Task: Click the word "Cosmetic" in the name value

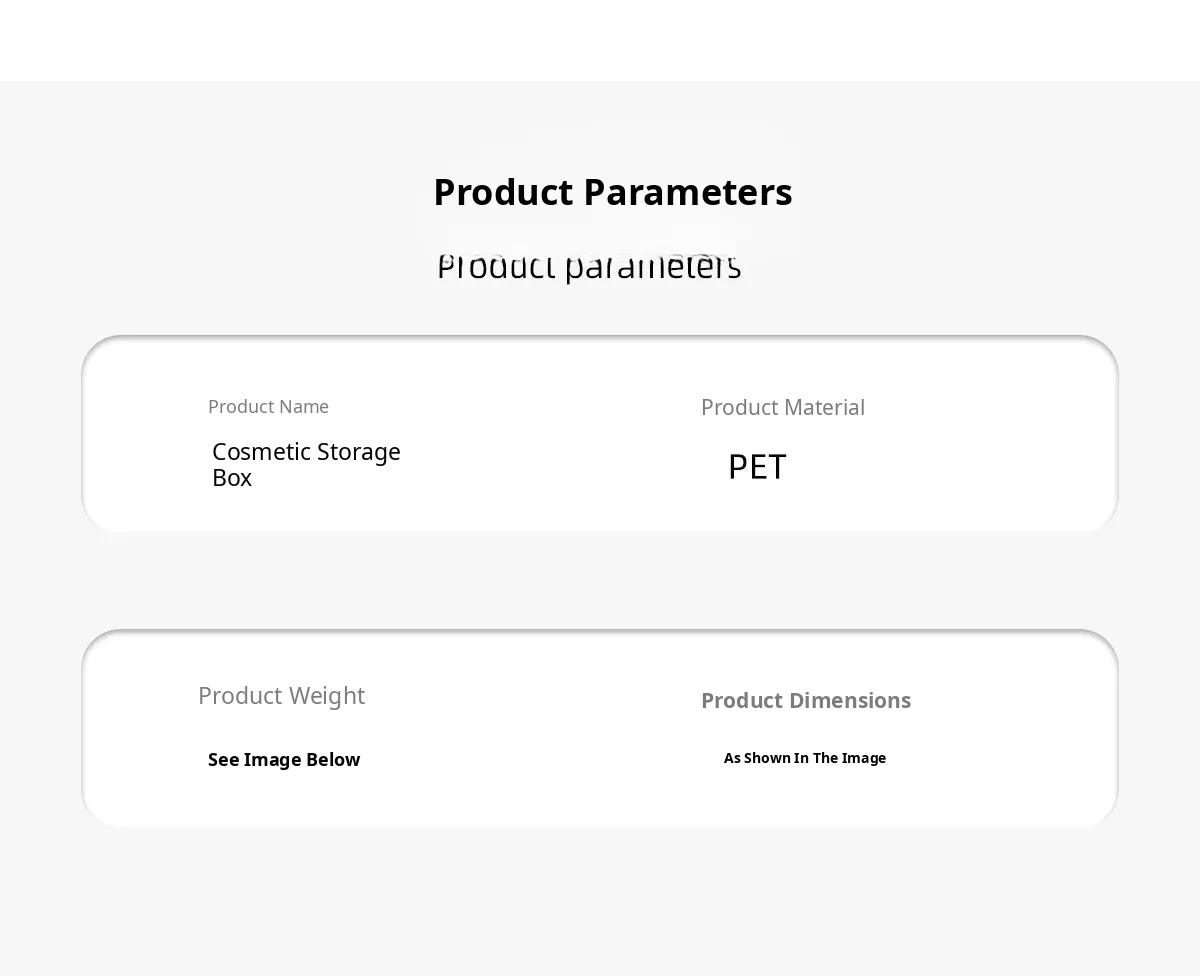Action: (262, 452)
